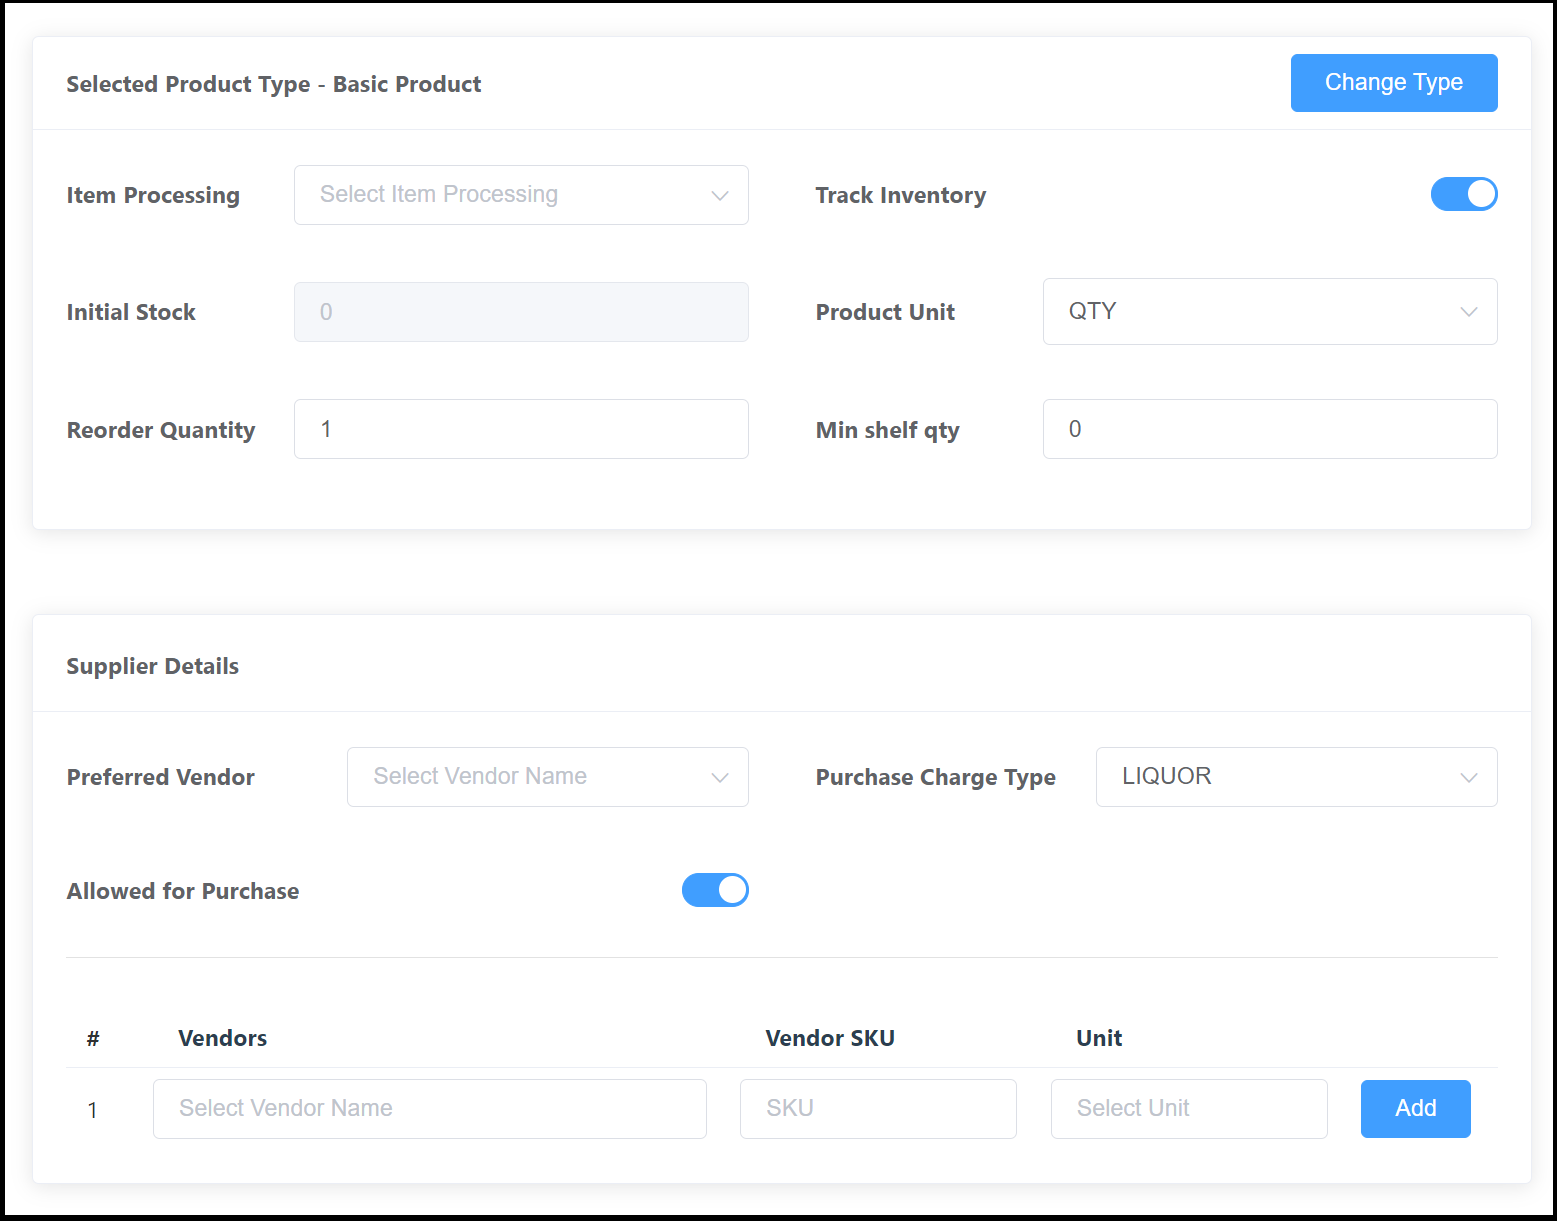Click the Change Type button
Screen dimensions: 1557x1223
click(x=1393, y=82)
